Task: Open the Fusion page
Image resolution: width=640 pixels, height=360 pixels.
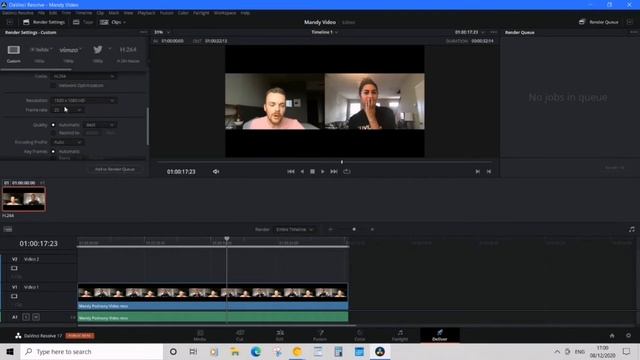Action: (320, 336)
